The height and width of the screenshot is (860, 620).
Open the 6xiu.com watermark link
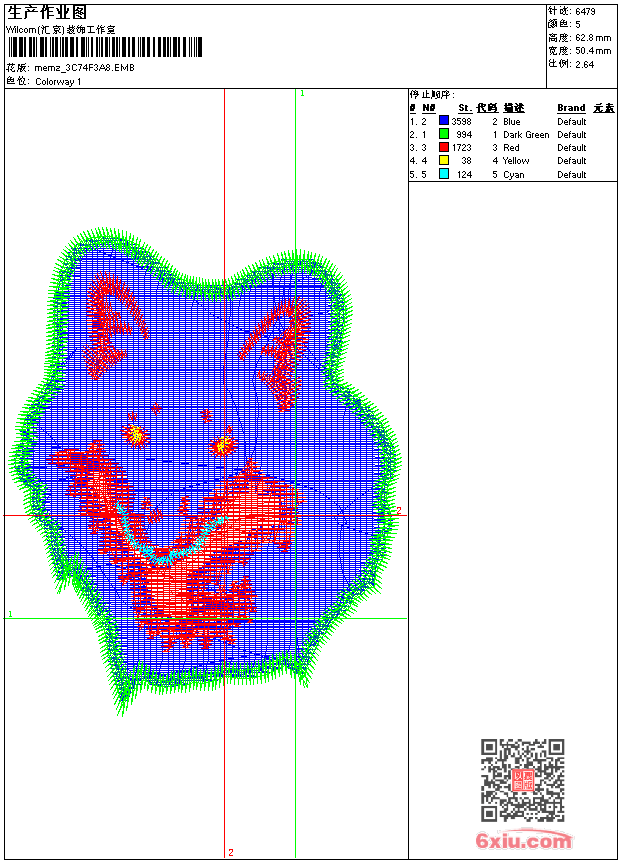[x=523, y=840]
